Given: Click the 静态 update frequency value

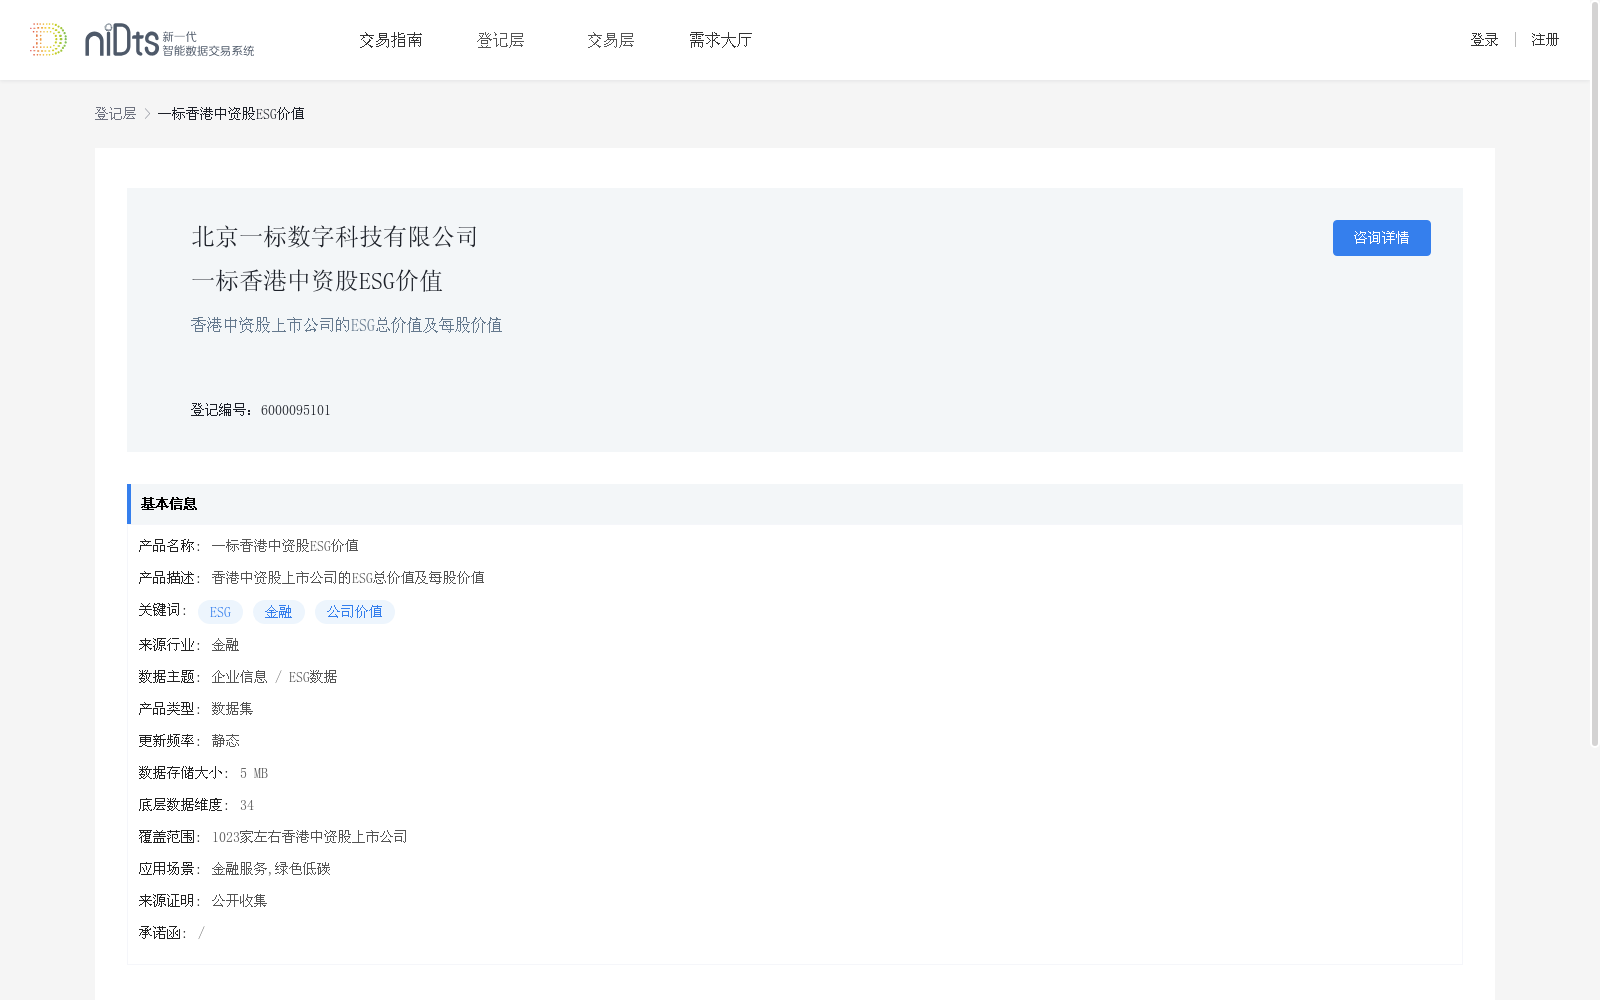Looking at the screenshot, I should 225,741.
